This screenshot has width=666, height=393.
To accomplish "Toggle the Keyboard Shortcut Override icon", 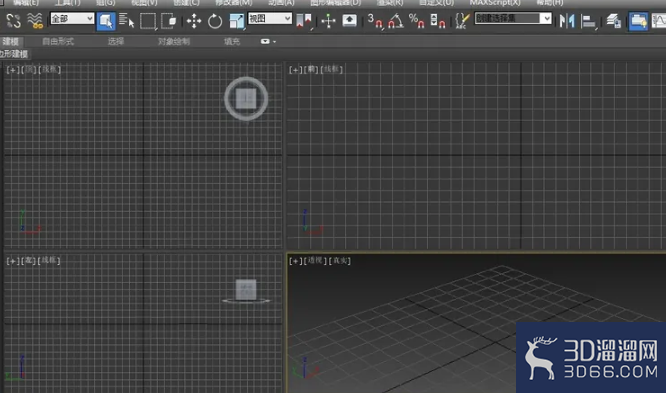I will point(349,20).
